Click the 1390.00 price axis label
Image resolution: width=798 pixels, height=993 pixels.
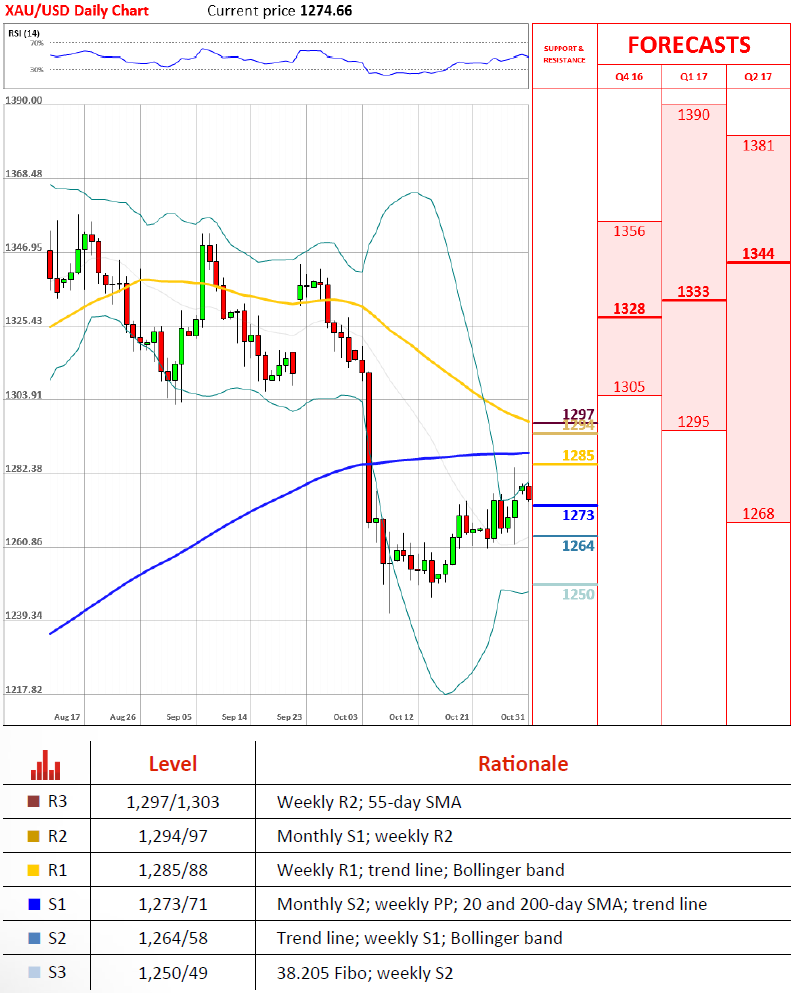23,100
